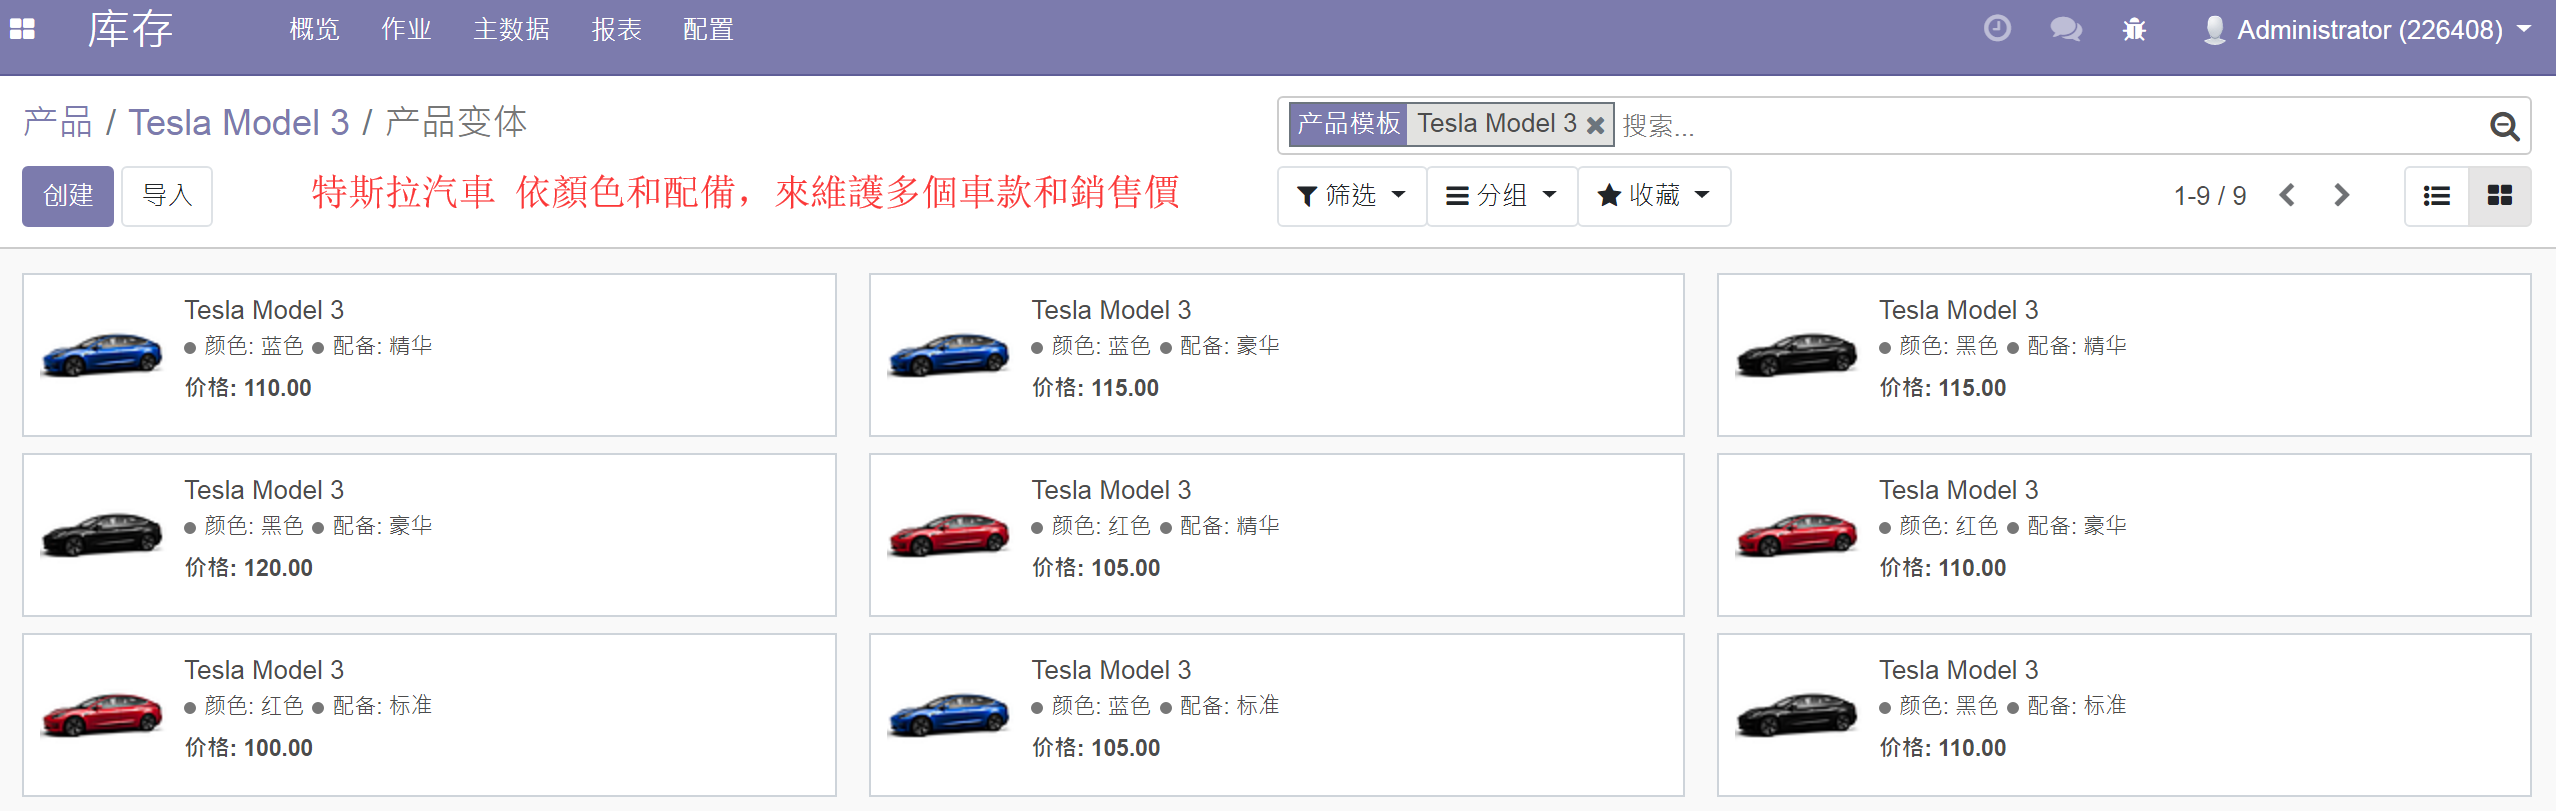Go to Tesla Model 3 breadcrumb link

(x=239, y=123)
